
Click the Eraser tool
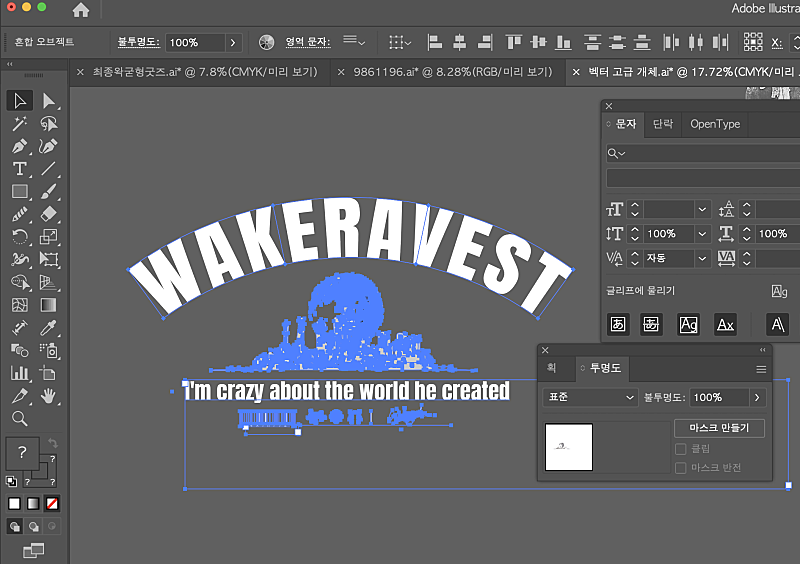pyautogui.click(x=48, y=214)
